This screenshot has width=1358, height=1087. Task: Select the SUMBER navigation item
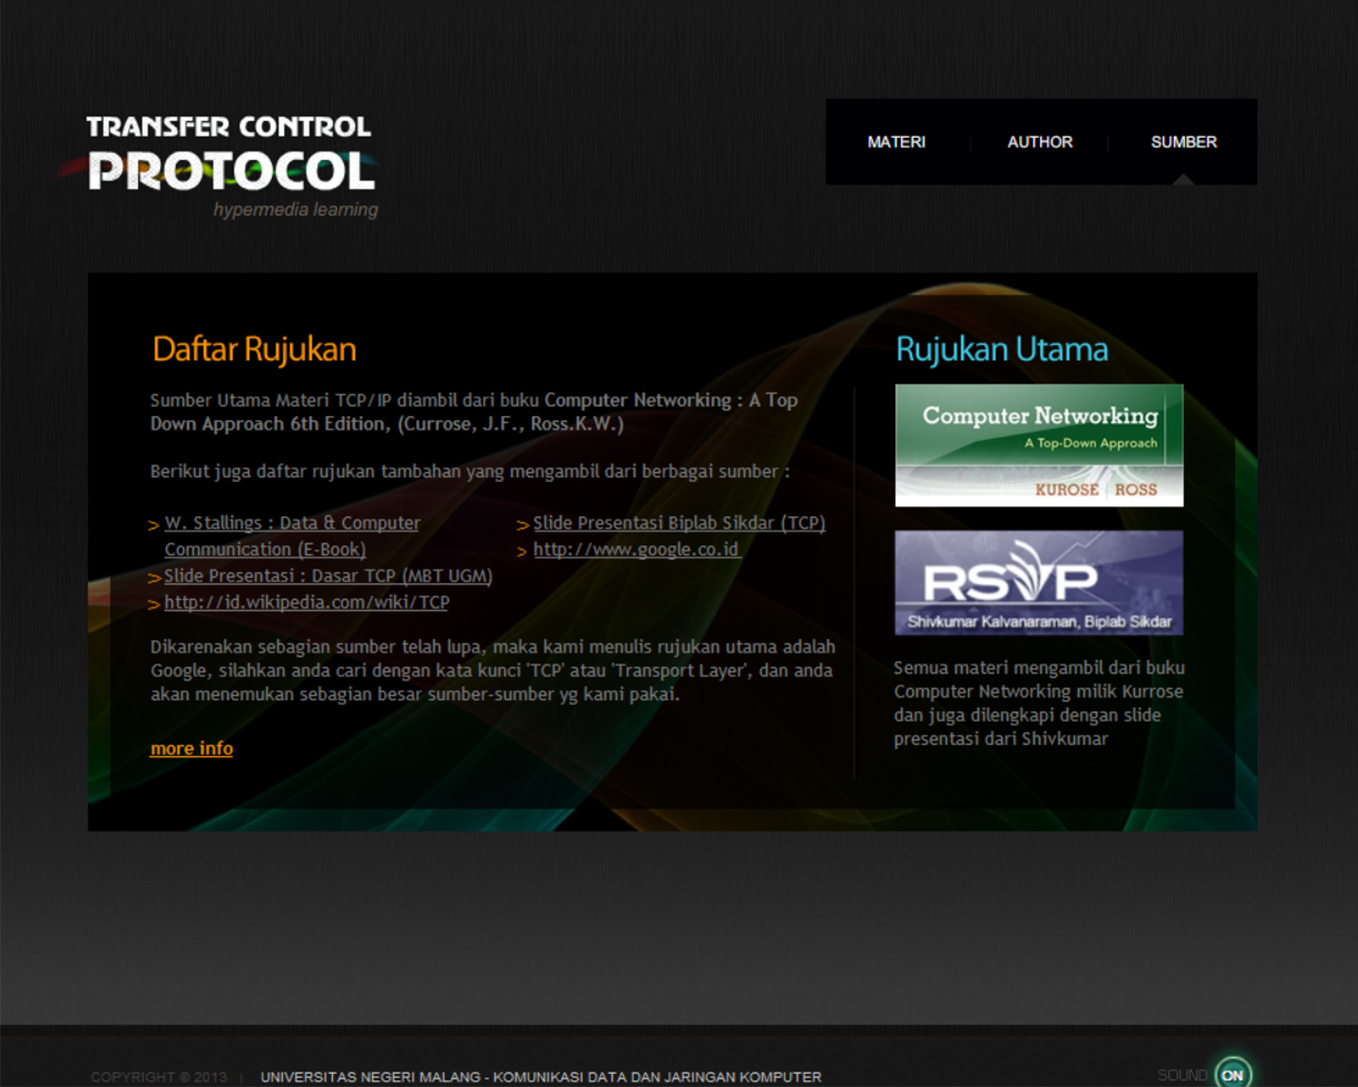pos(1183,142)
